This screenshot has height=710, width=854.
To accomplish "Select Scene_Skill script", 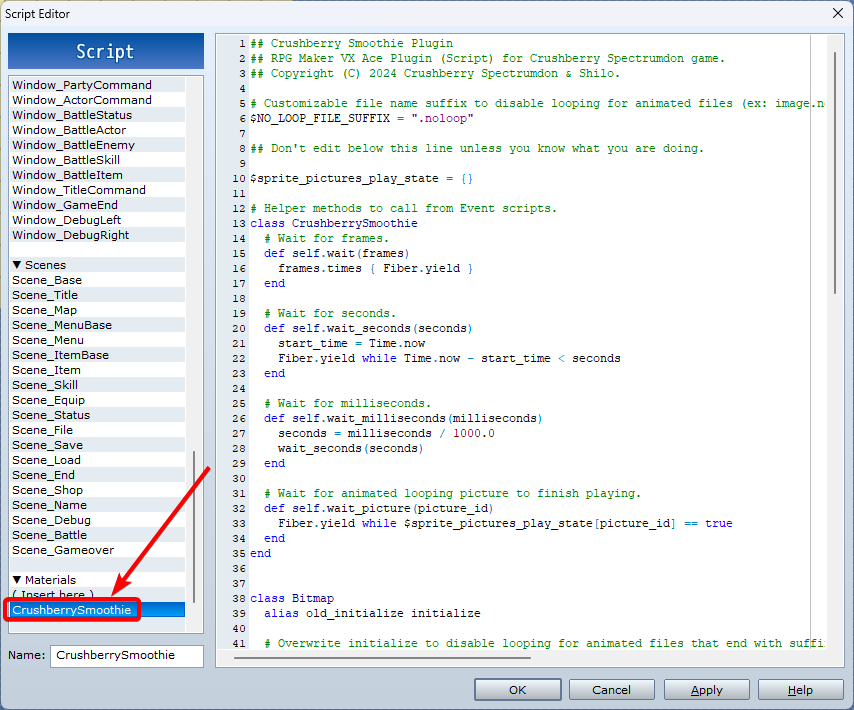I will [x=98, y=385].
